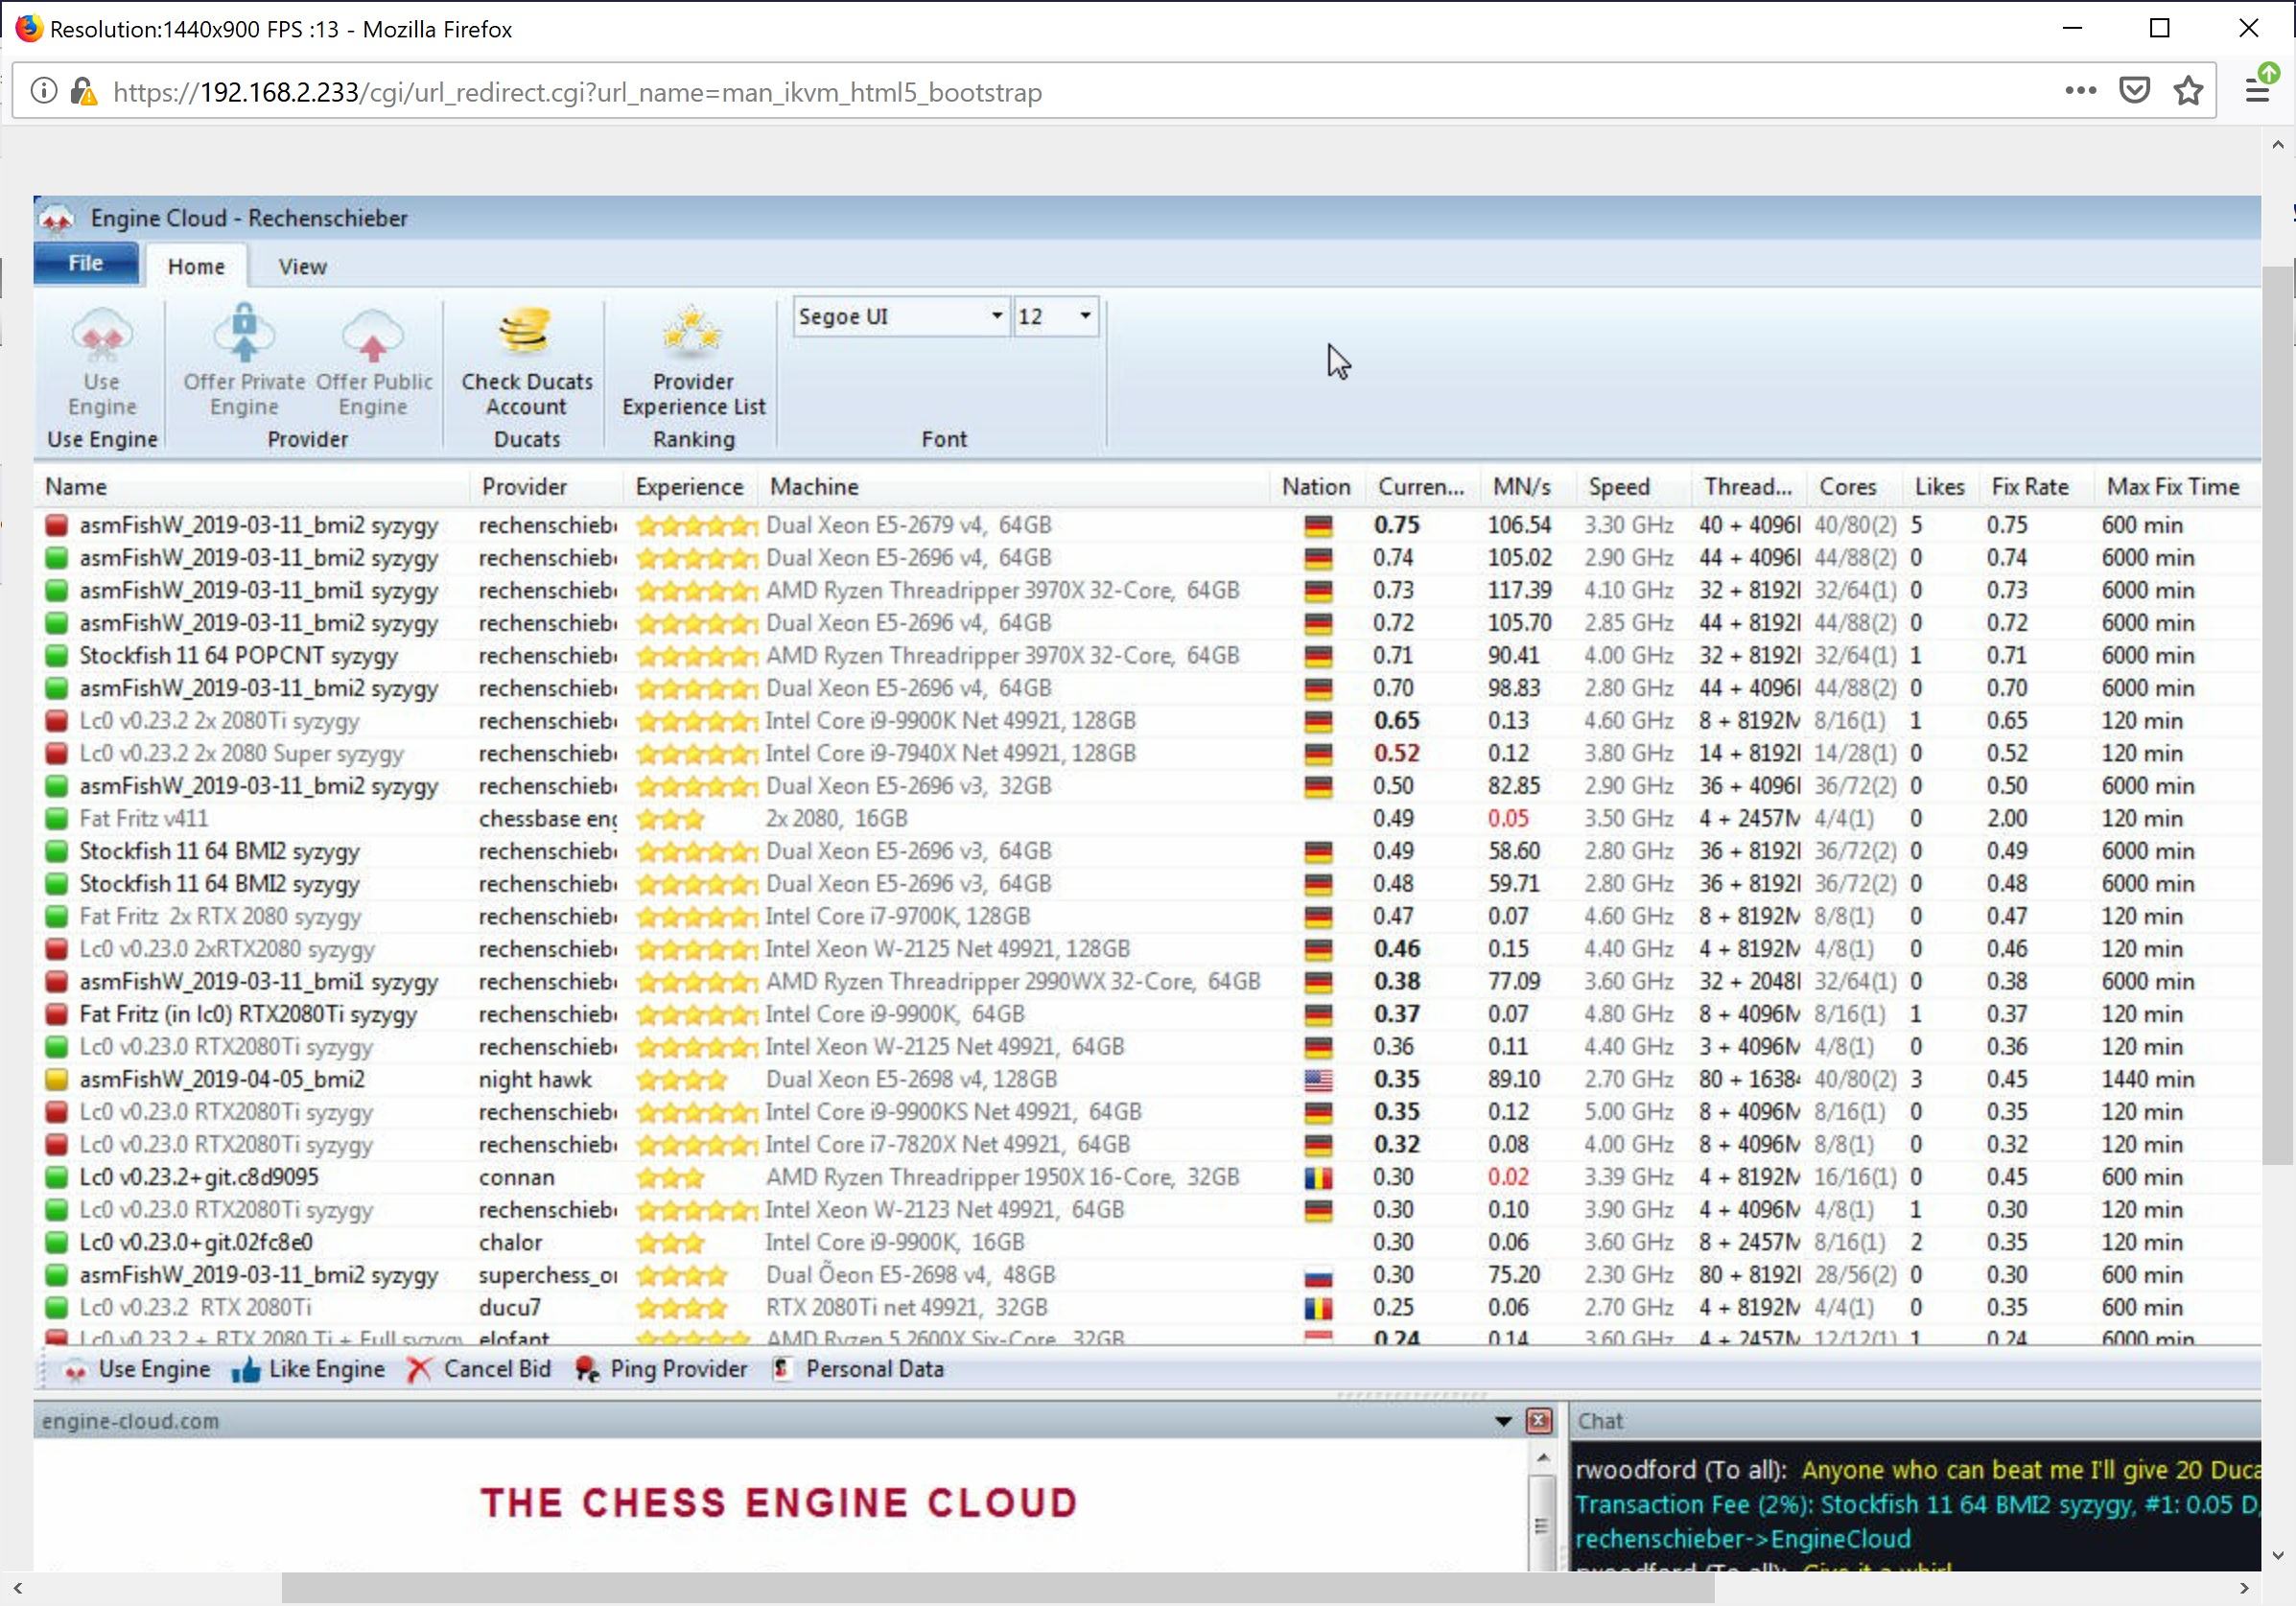Open the Check Ducats Account icon
2296x1606 pixels.
526,333
